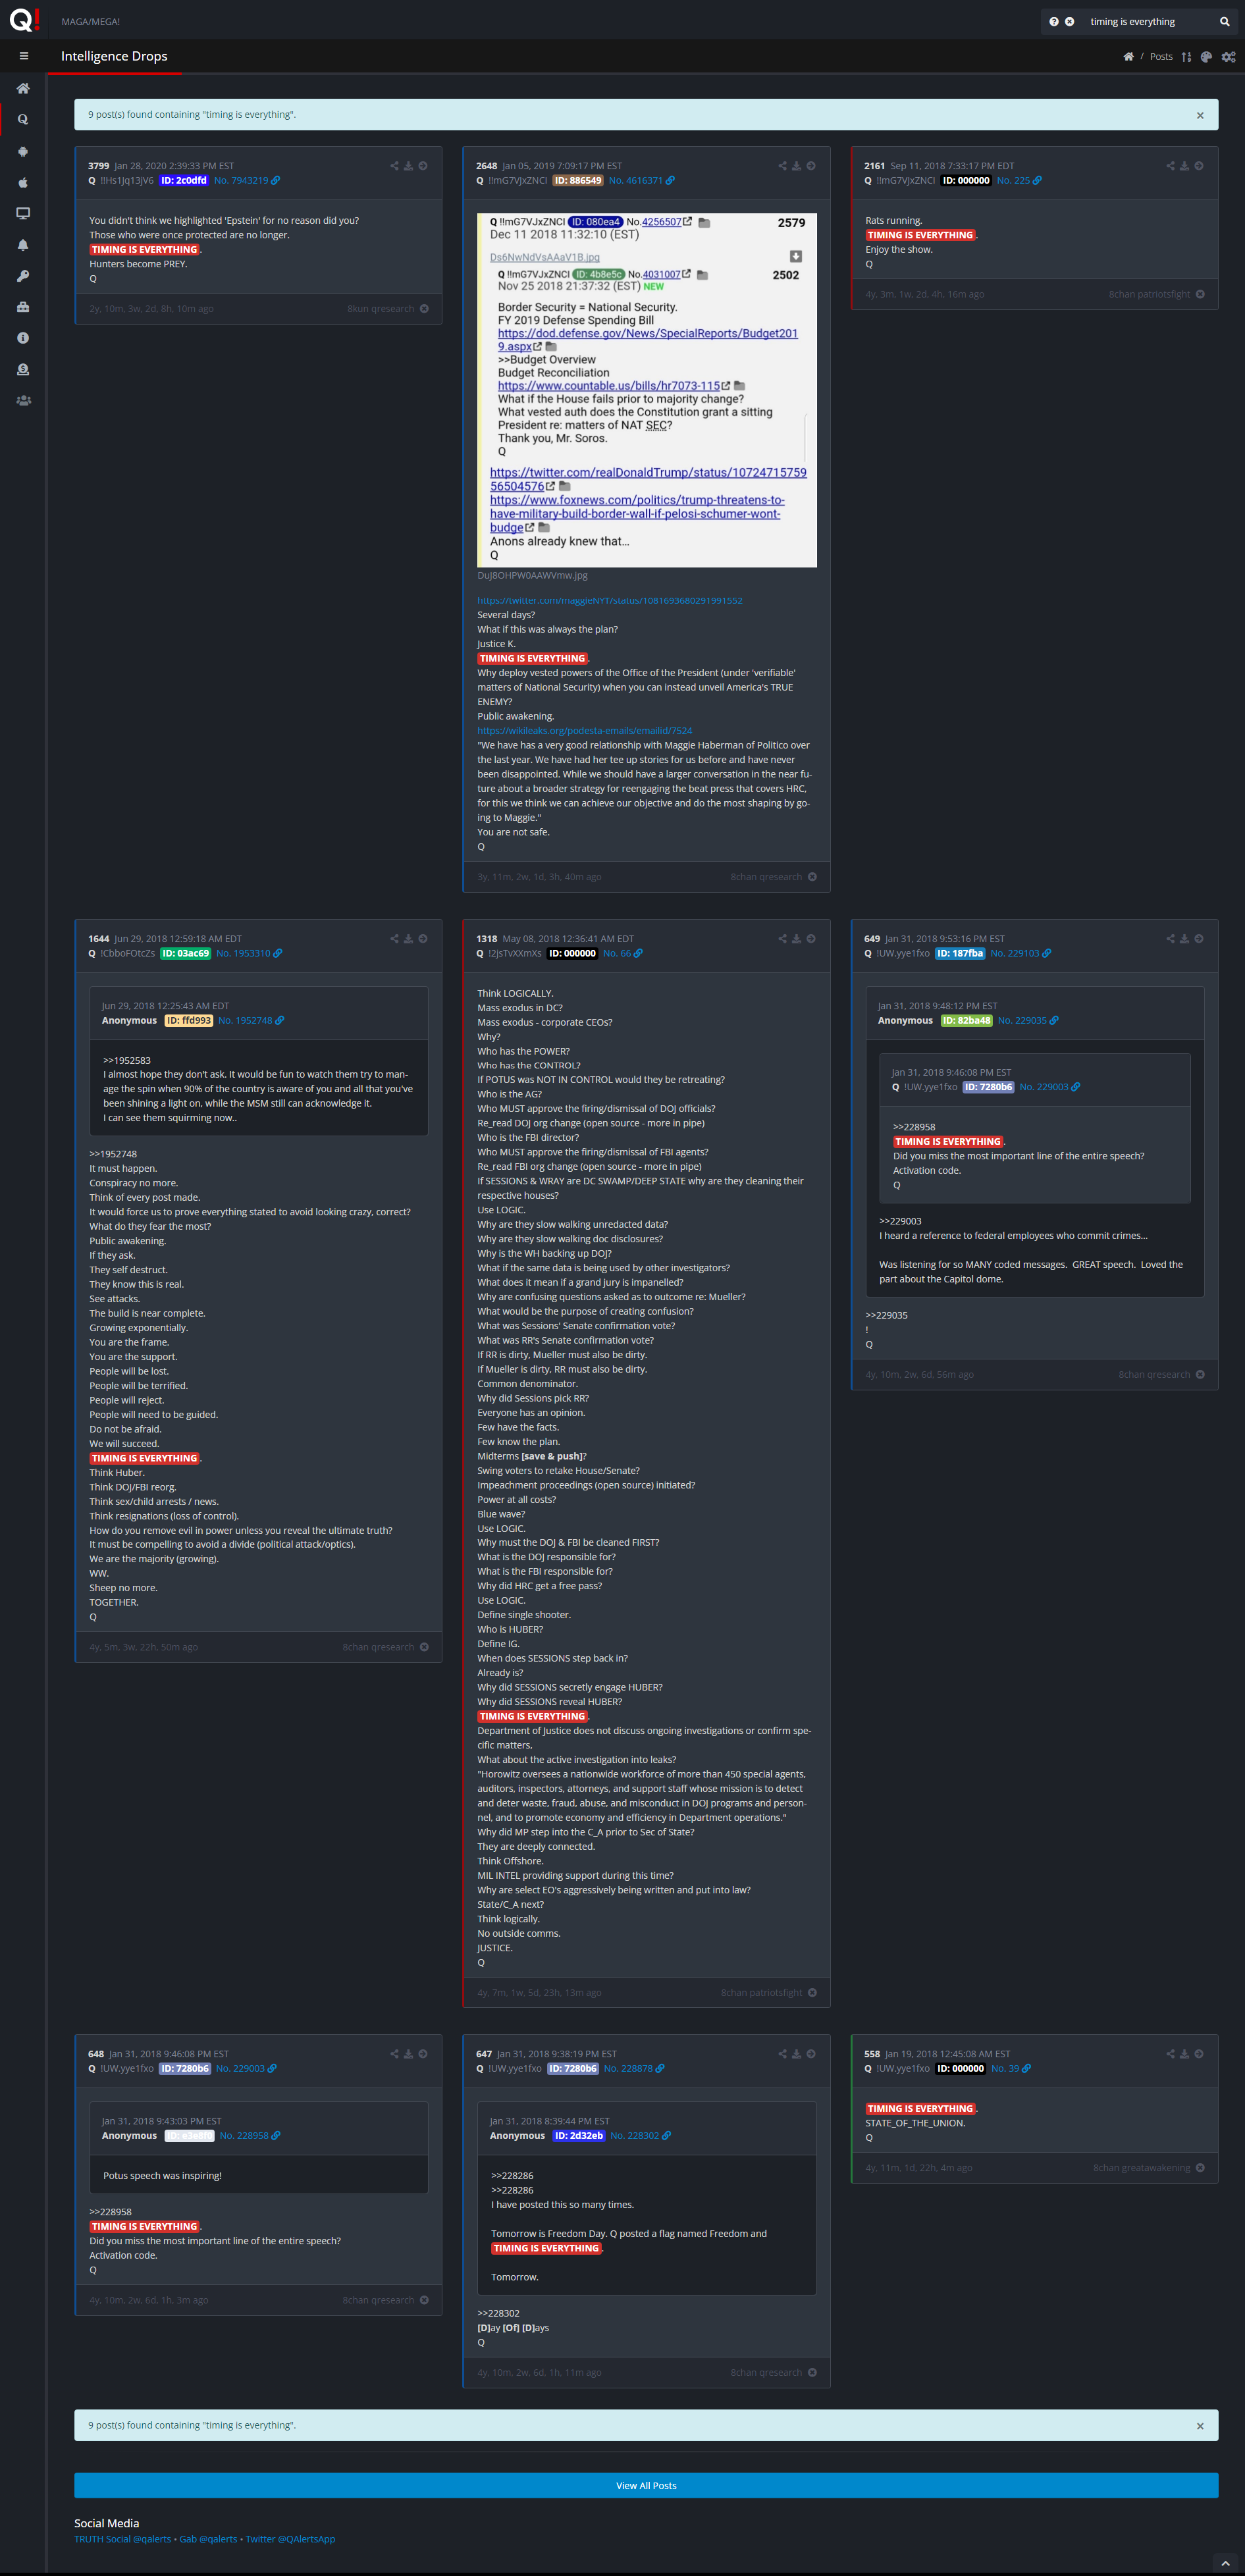Open the color theme palette icon
Viewport: 1245px width, 2576px height.
click(1206, 57)
